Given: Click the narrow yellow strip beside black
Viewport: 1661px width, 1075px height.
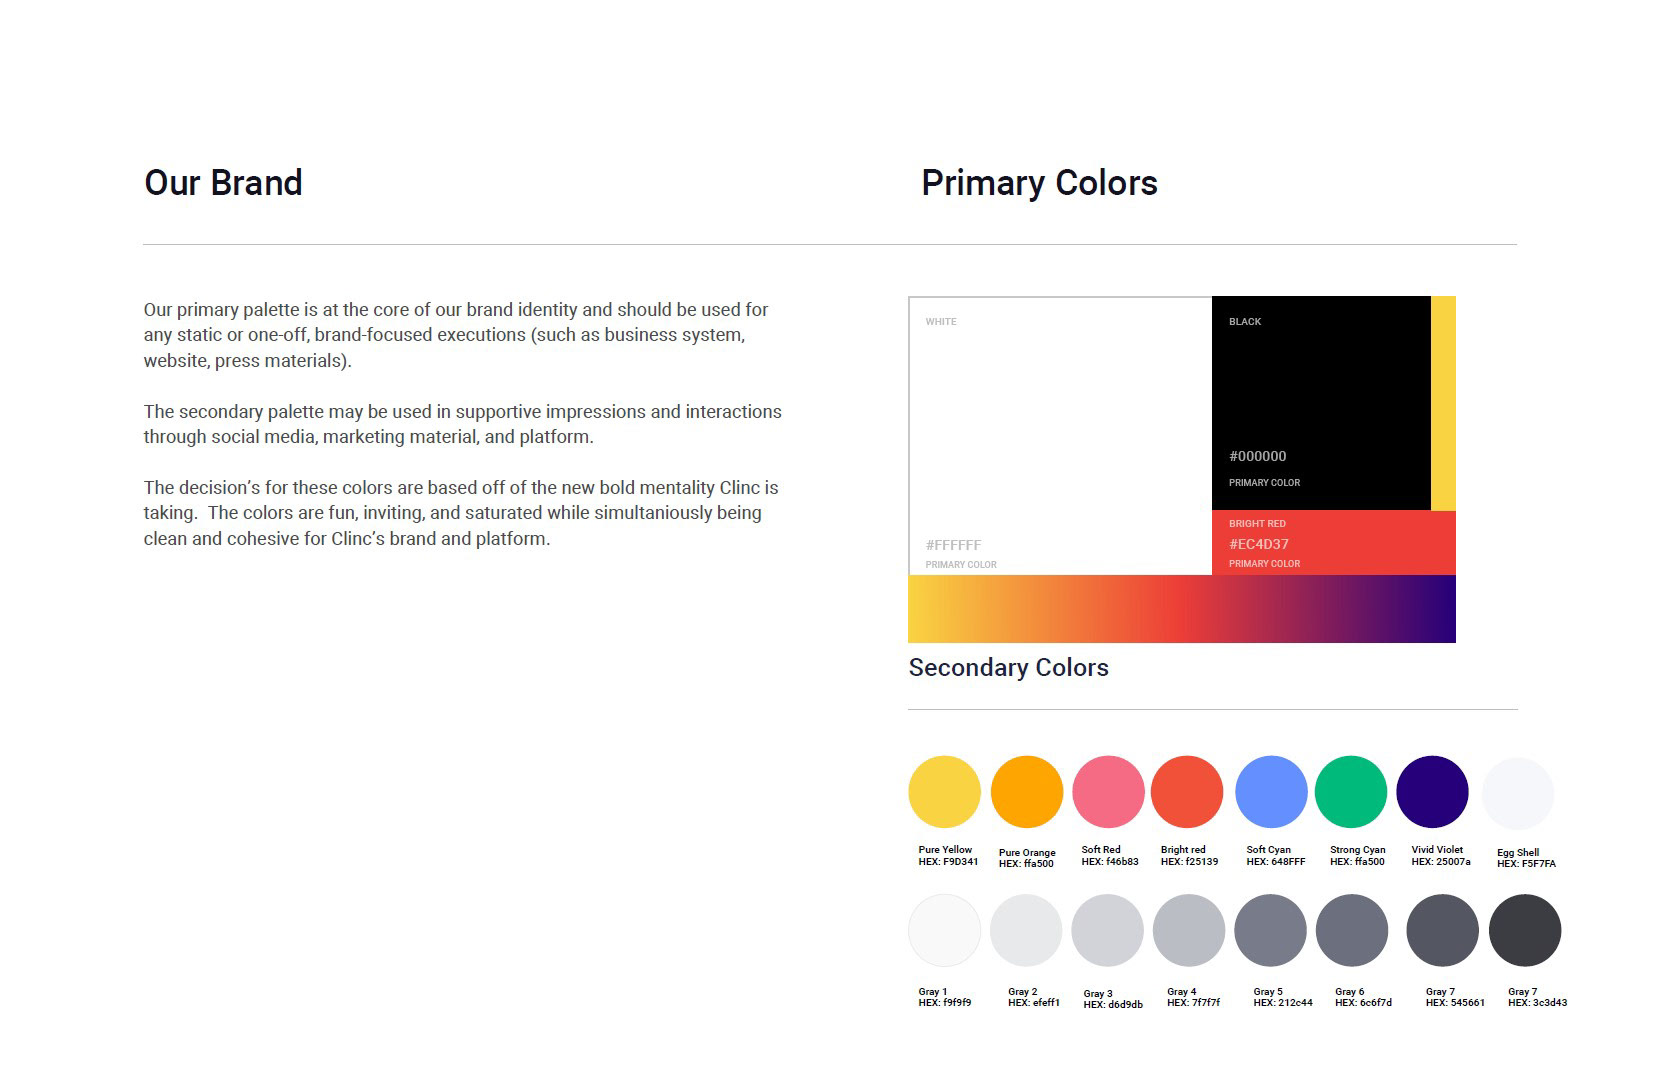Looking at the screenshot, I should click(1443, 403).
